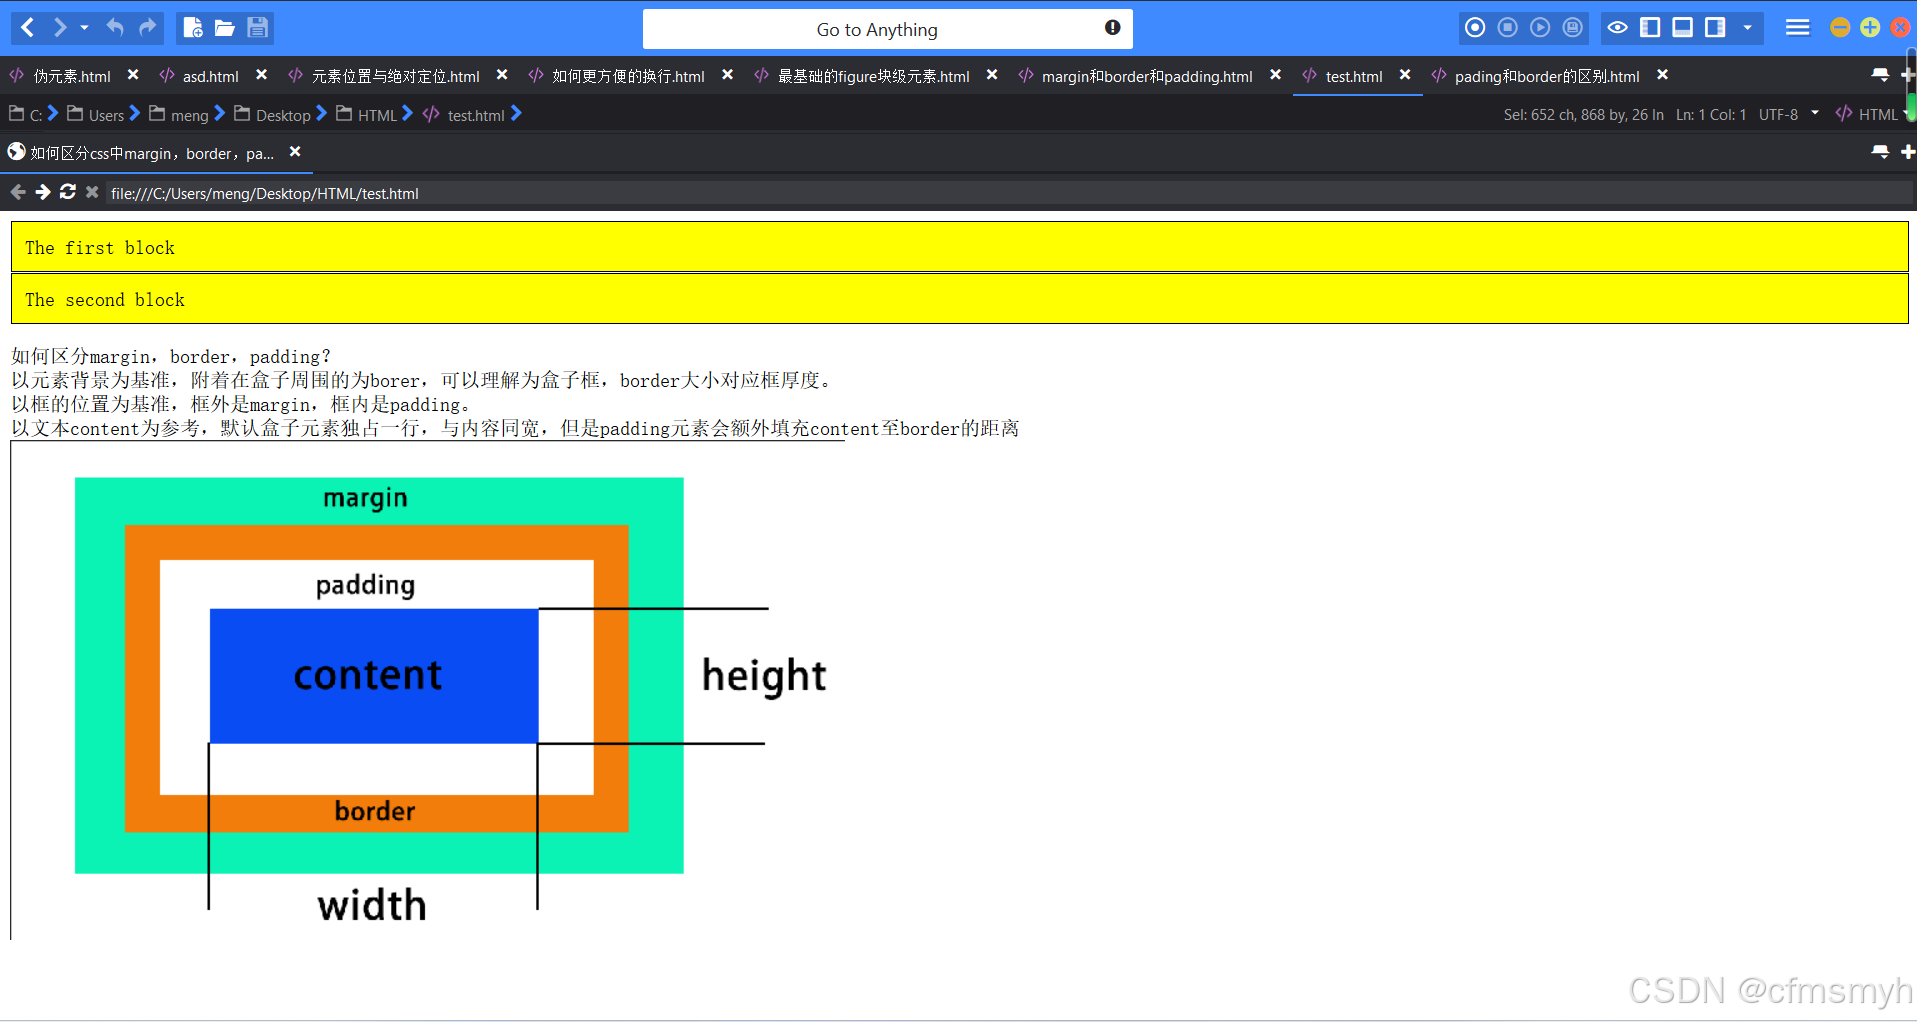Toggle the left pane visibility button
This screenshot has width=1917, height=1022.
(x=1650, y=28)
